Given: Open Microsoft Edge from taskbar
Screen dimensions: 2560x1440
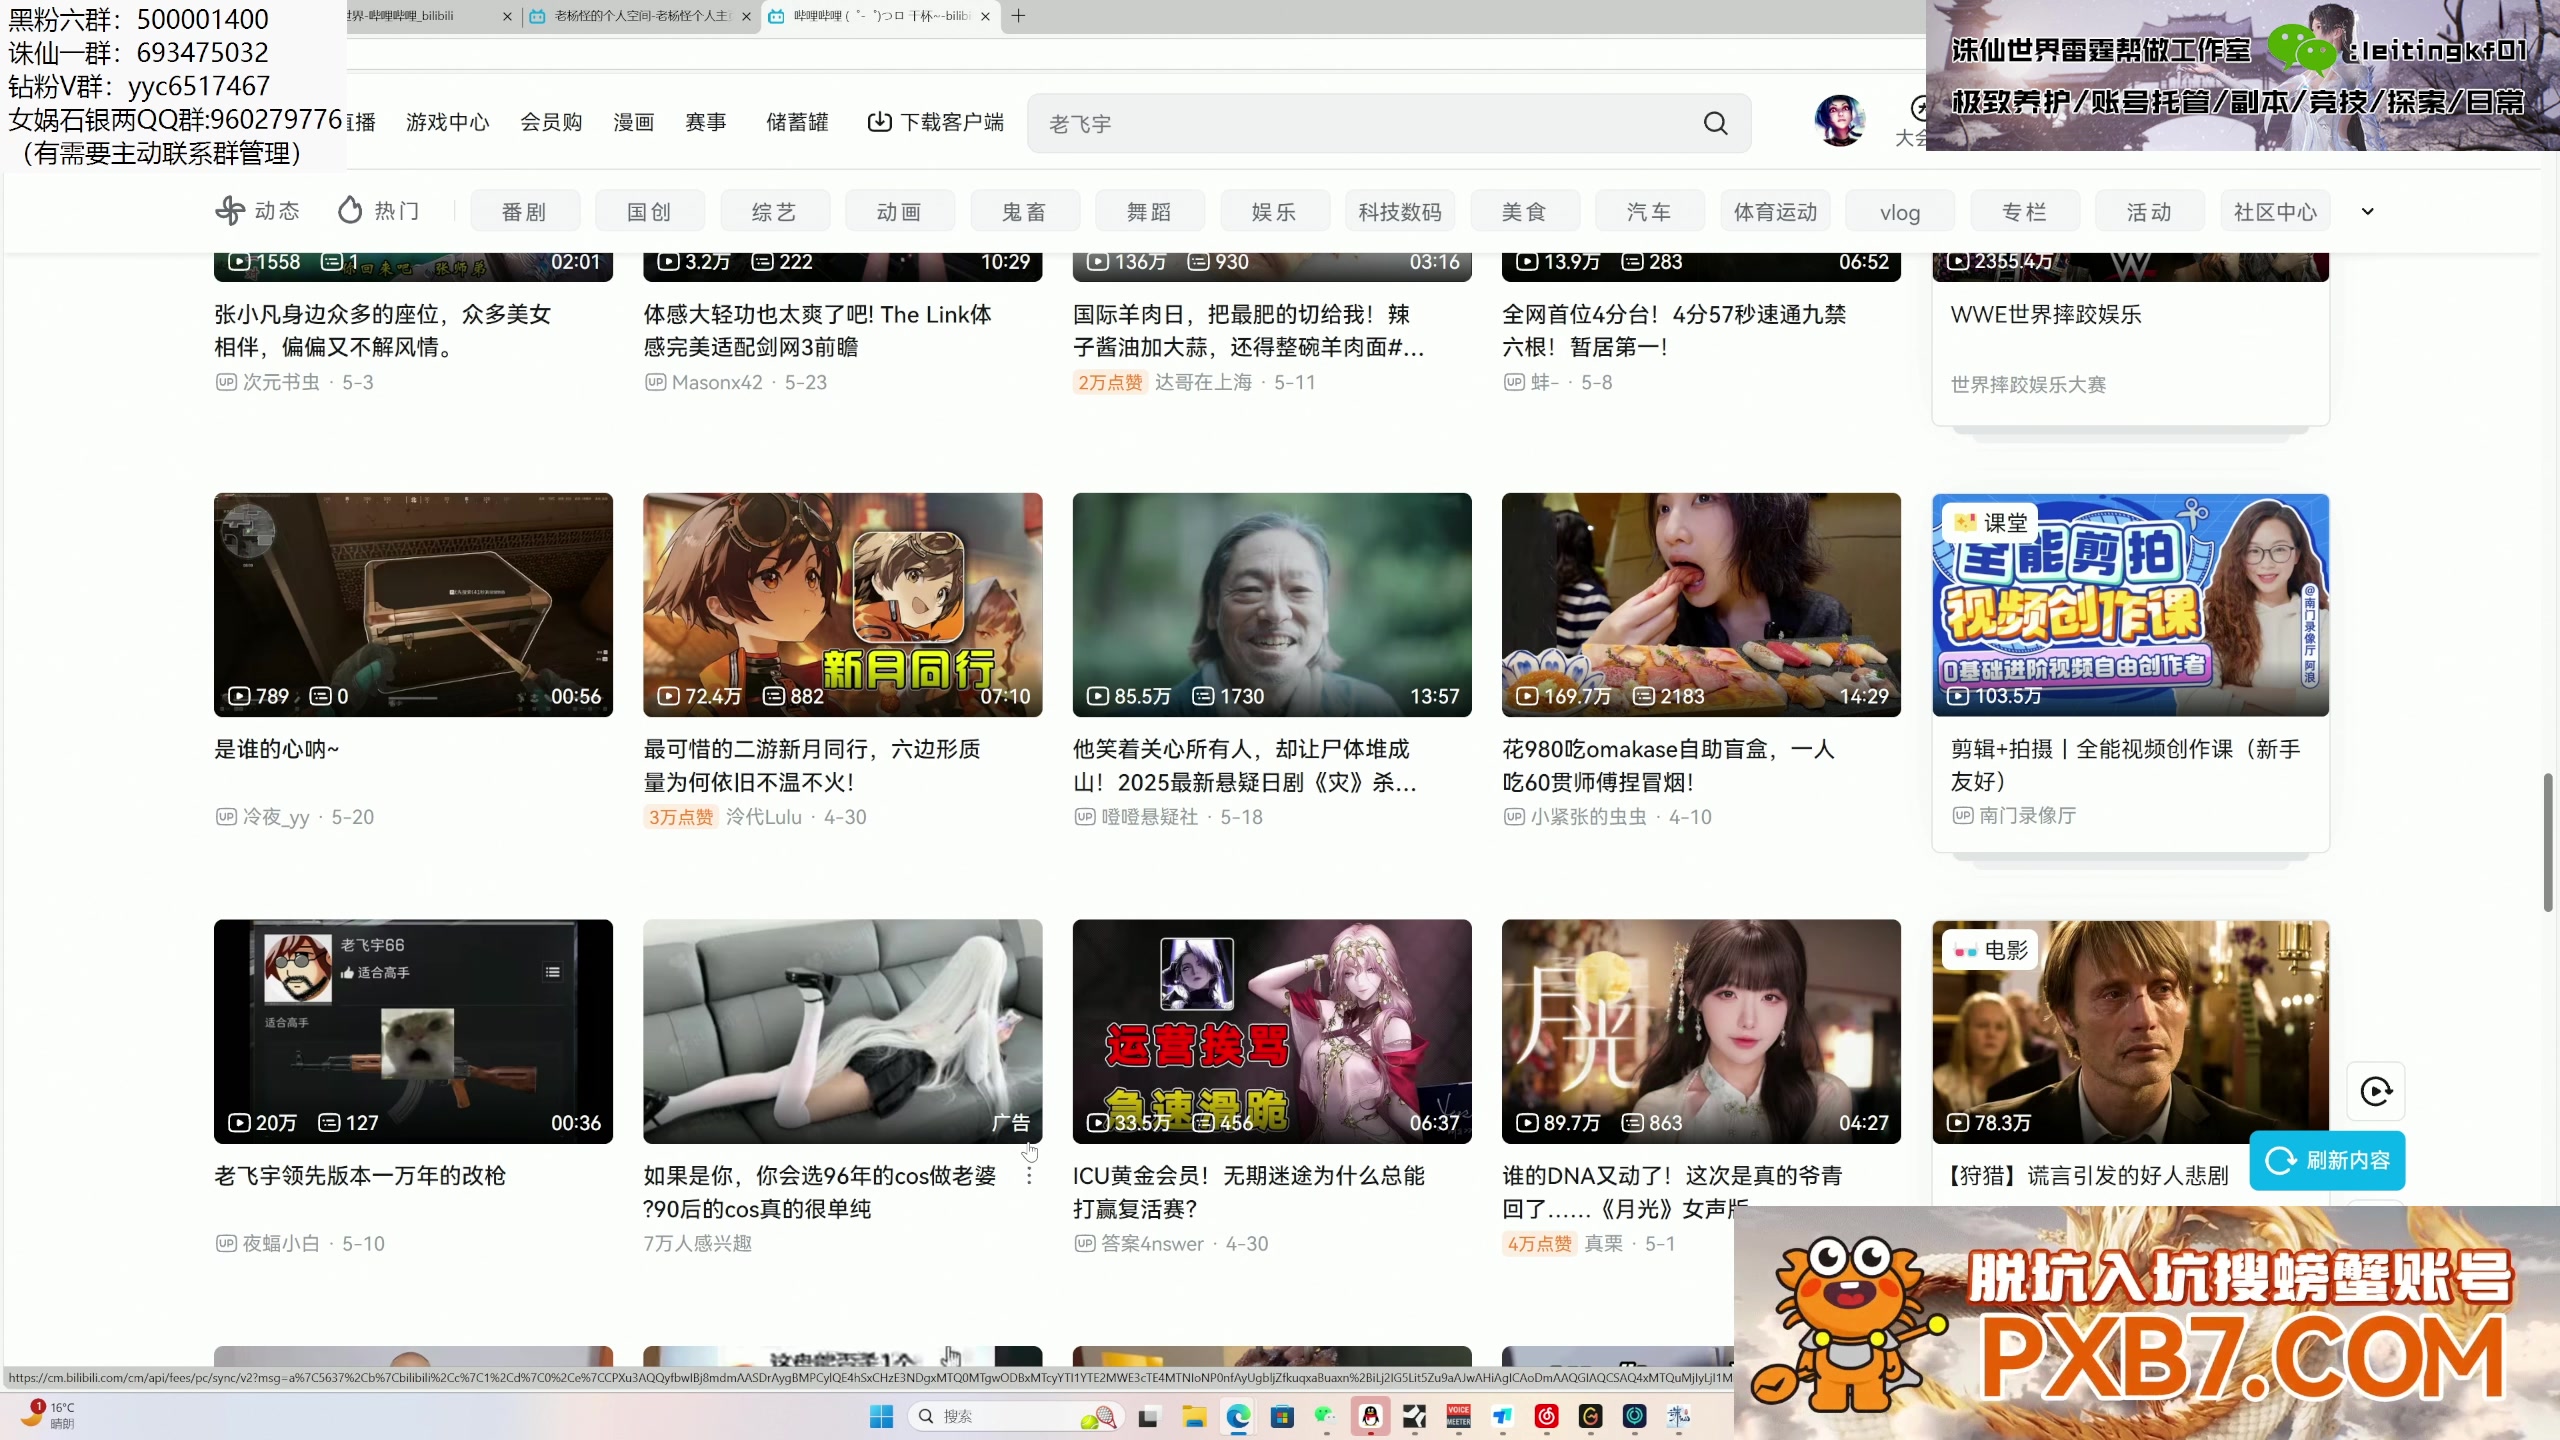Looking at the screenshot, I should [1238, 1416].
